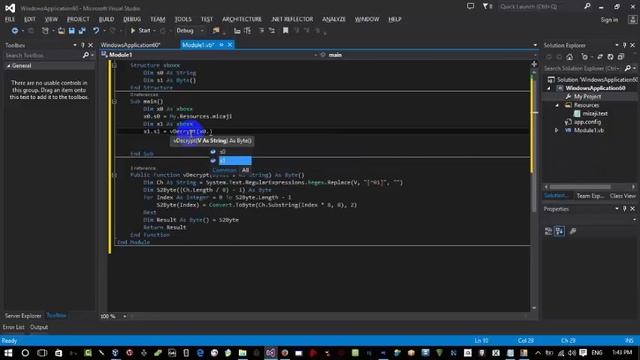The width and height of the screenshot is (640, 360).
Task: Open the ARCHITECTURE menu
Action: click(x=242, y=19)
